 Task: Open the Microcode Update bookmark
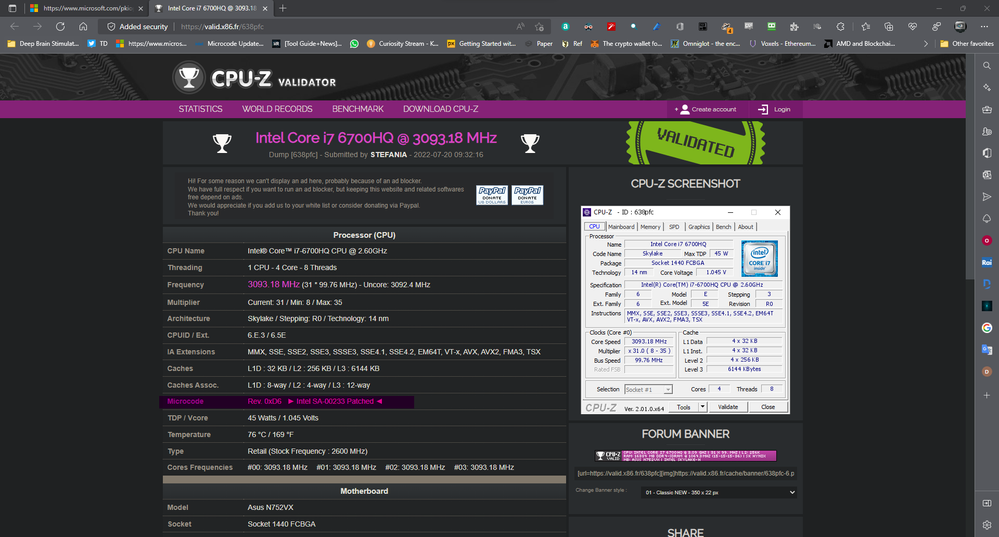(229, 43)
